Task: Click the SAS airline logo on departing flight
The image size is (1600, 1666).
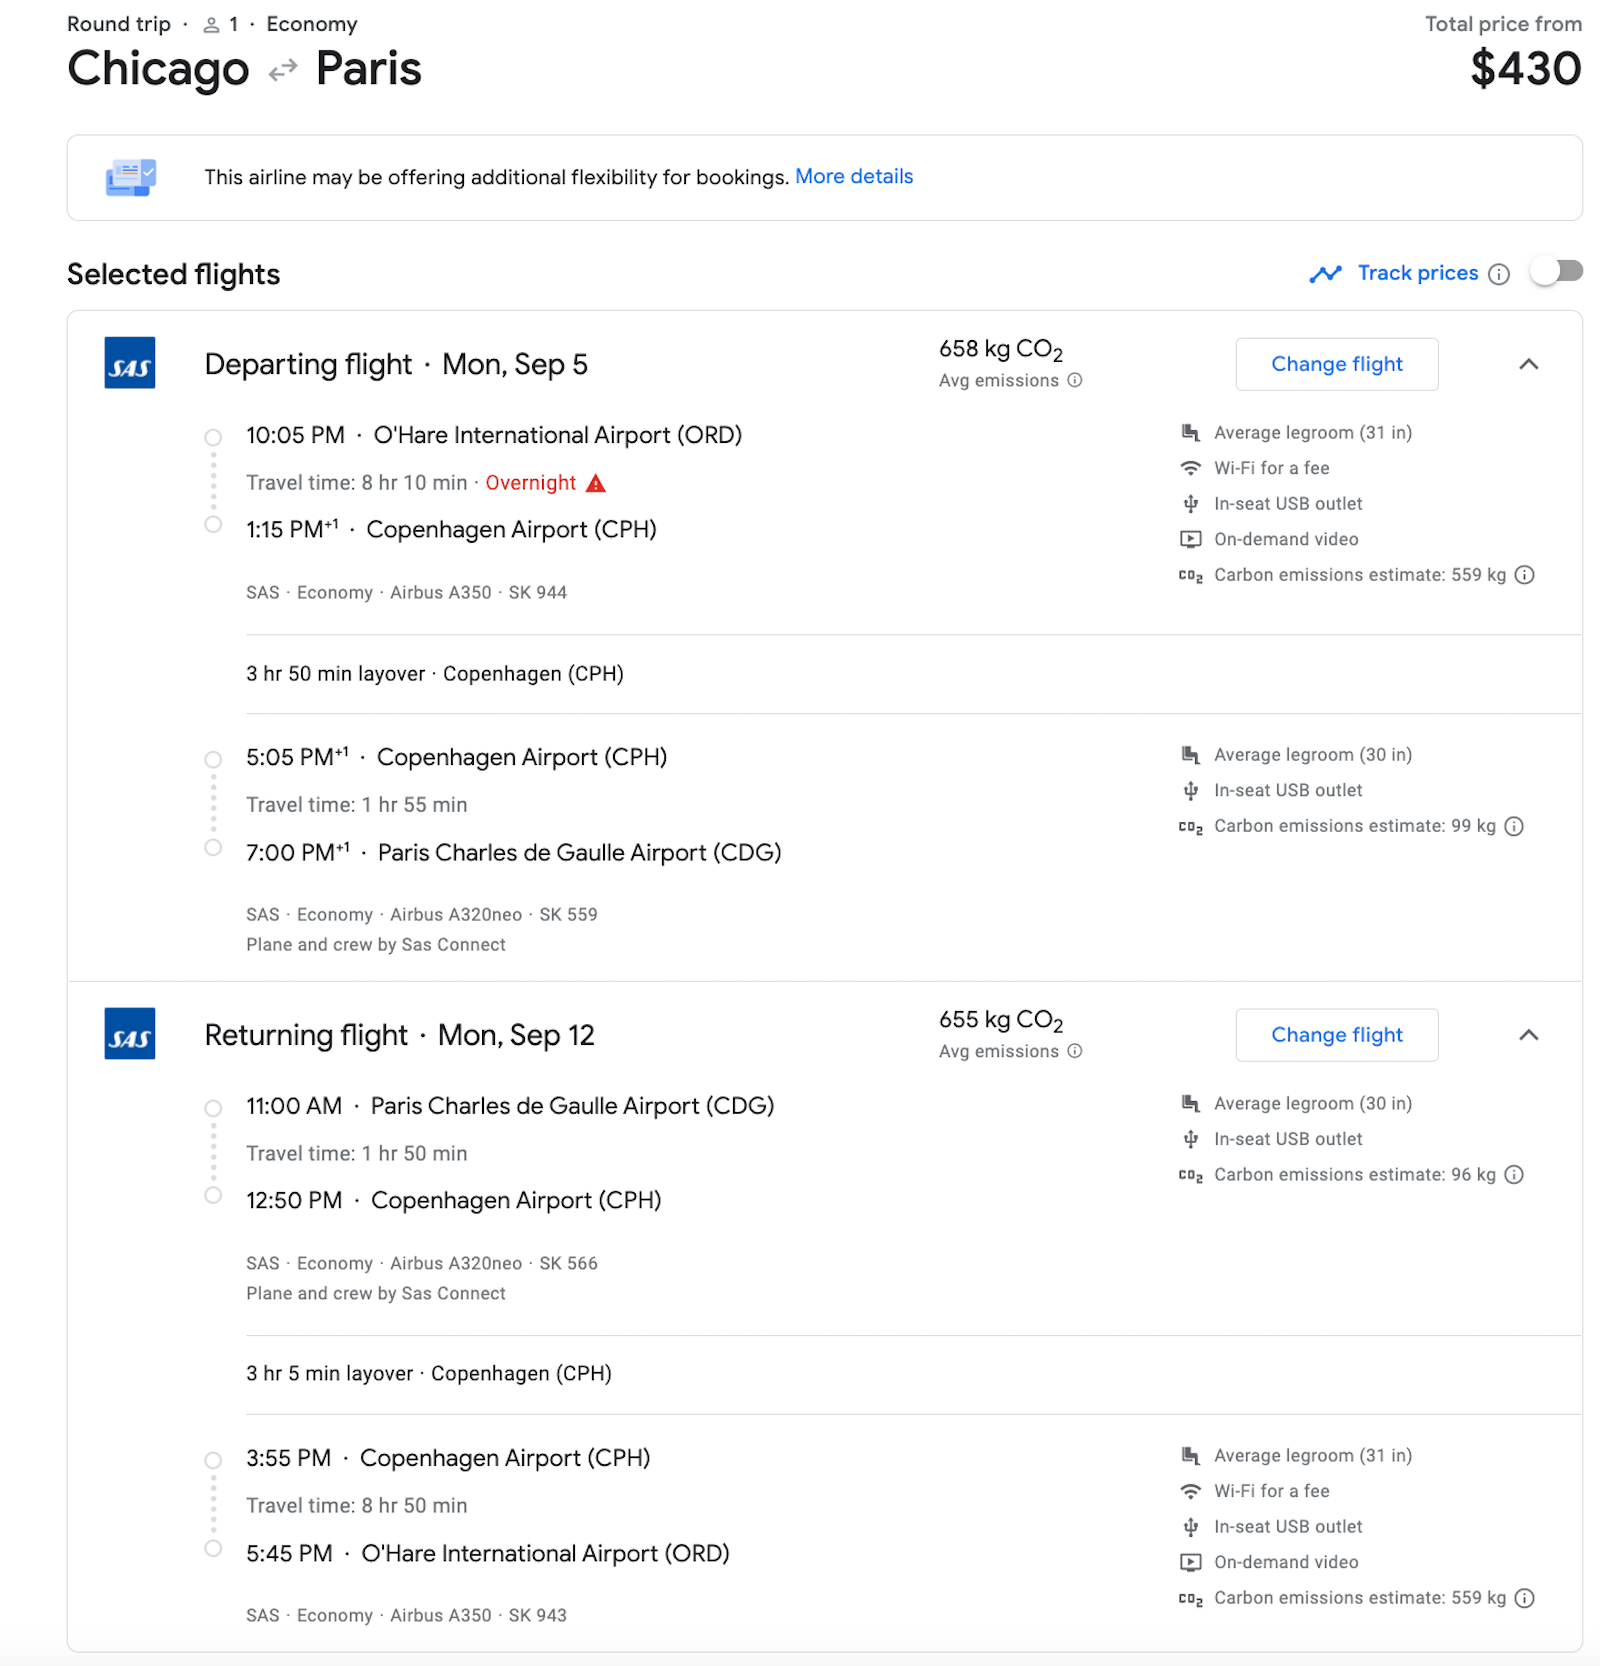Action: pos(129,363)
